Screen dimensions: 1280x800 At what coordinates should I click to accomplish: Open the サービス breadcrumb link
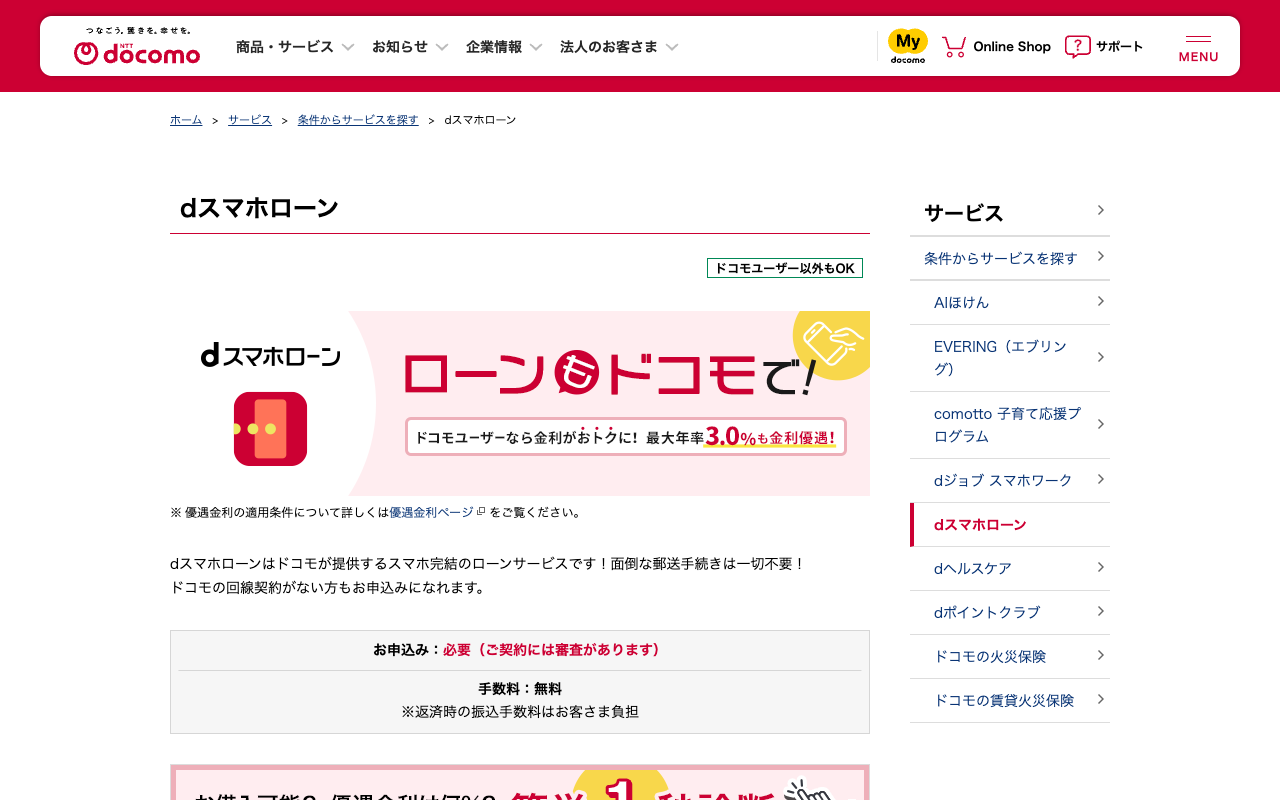click(x=250, y=120)
